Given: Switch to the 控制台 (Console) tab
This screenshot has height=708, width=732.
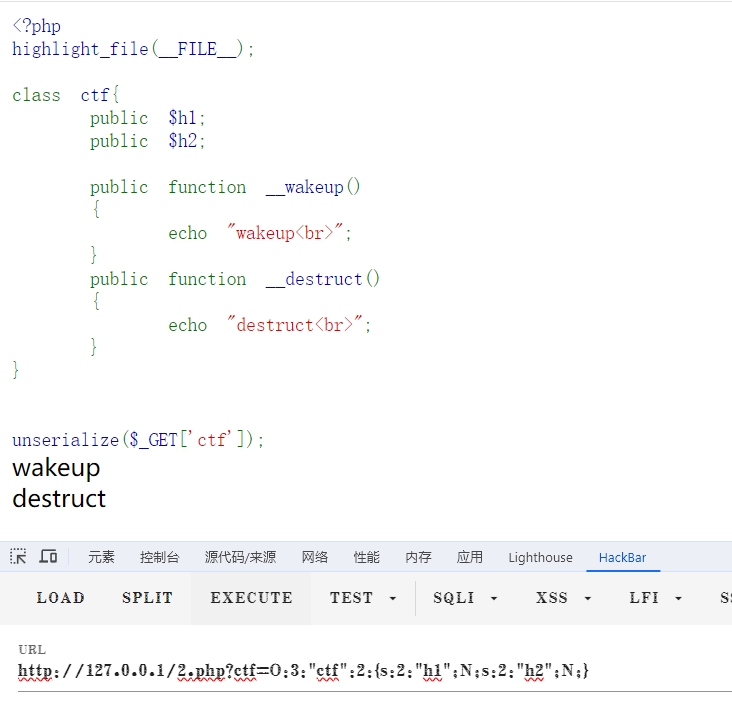Looking at the screenshot, I should coord(160,558).
